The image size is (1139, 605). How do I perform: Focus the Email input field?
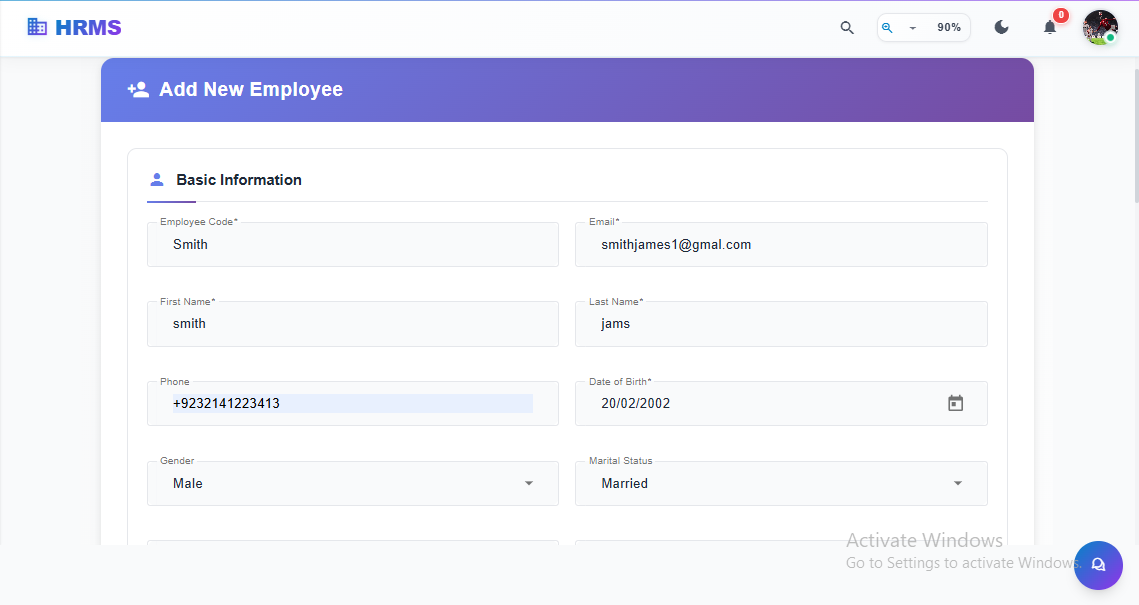tap(781, 245)
